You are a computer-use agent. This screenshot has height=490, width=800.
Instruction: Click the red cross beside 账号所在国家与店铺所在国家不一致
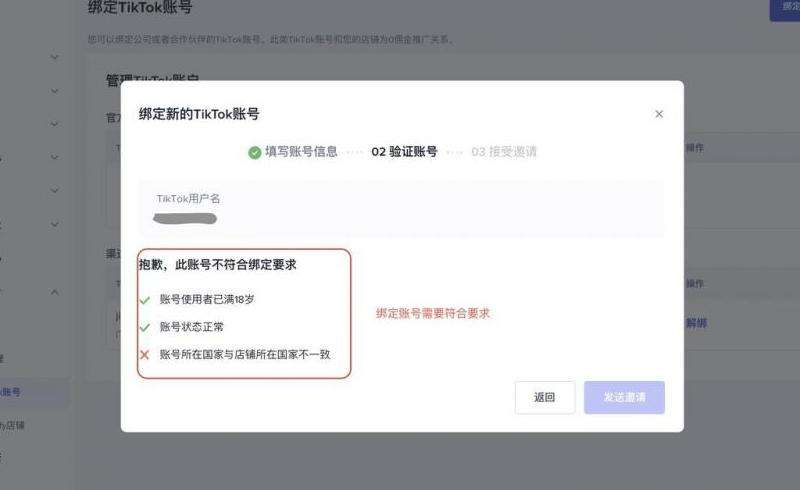tap(145, 355)
